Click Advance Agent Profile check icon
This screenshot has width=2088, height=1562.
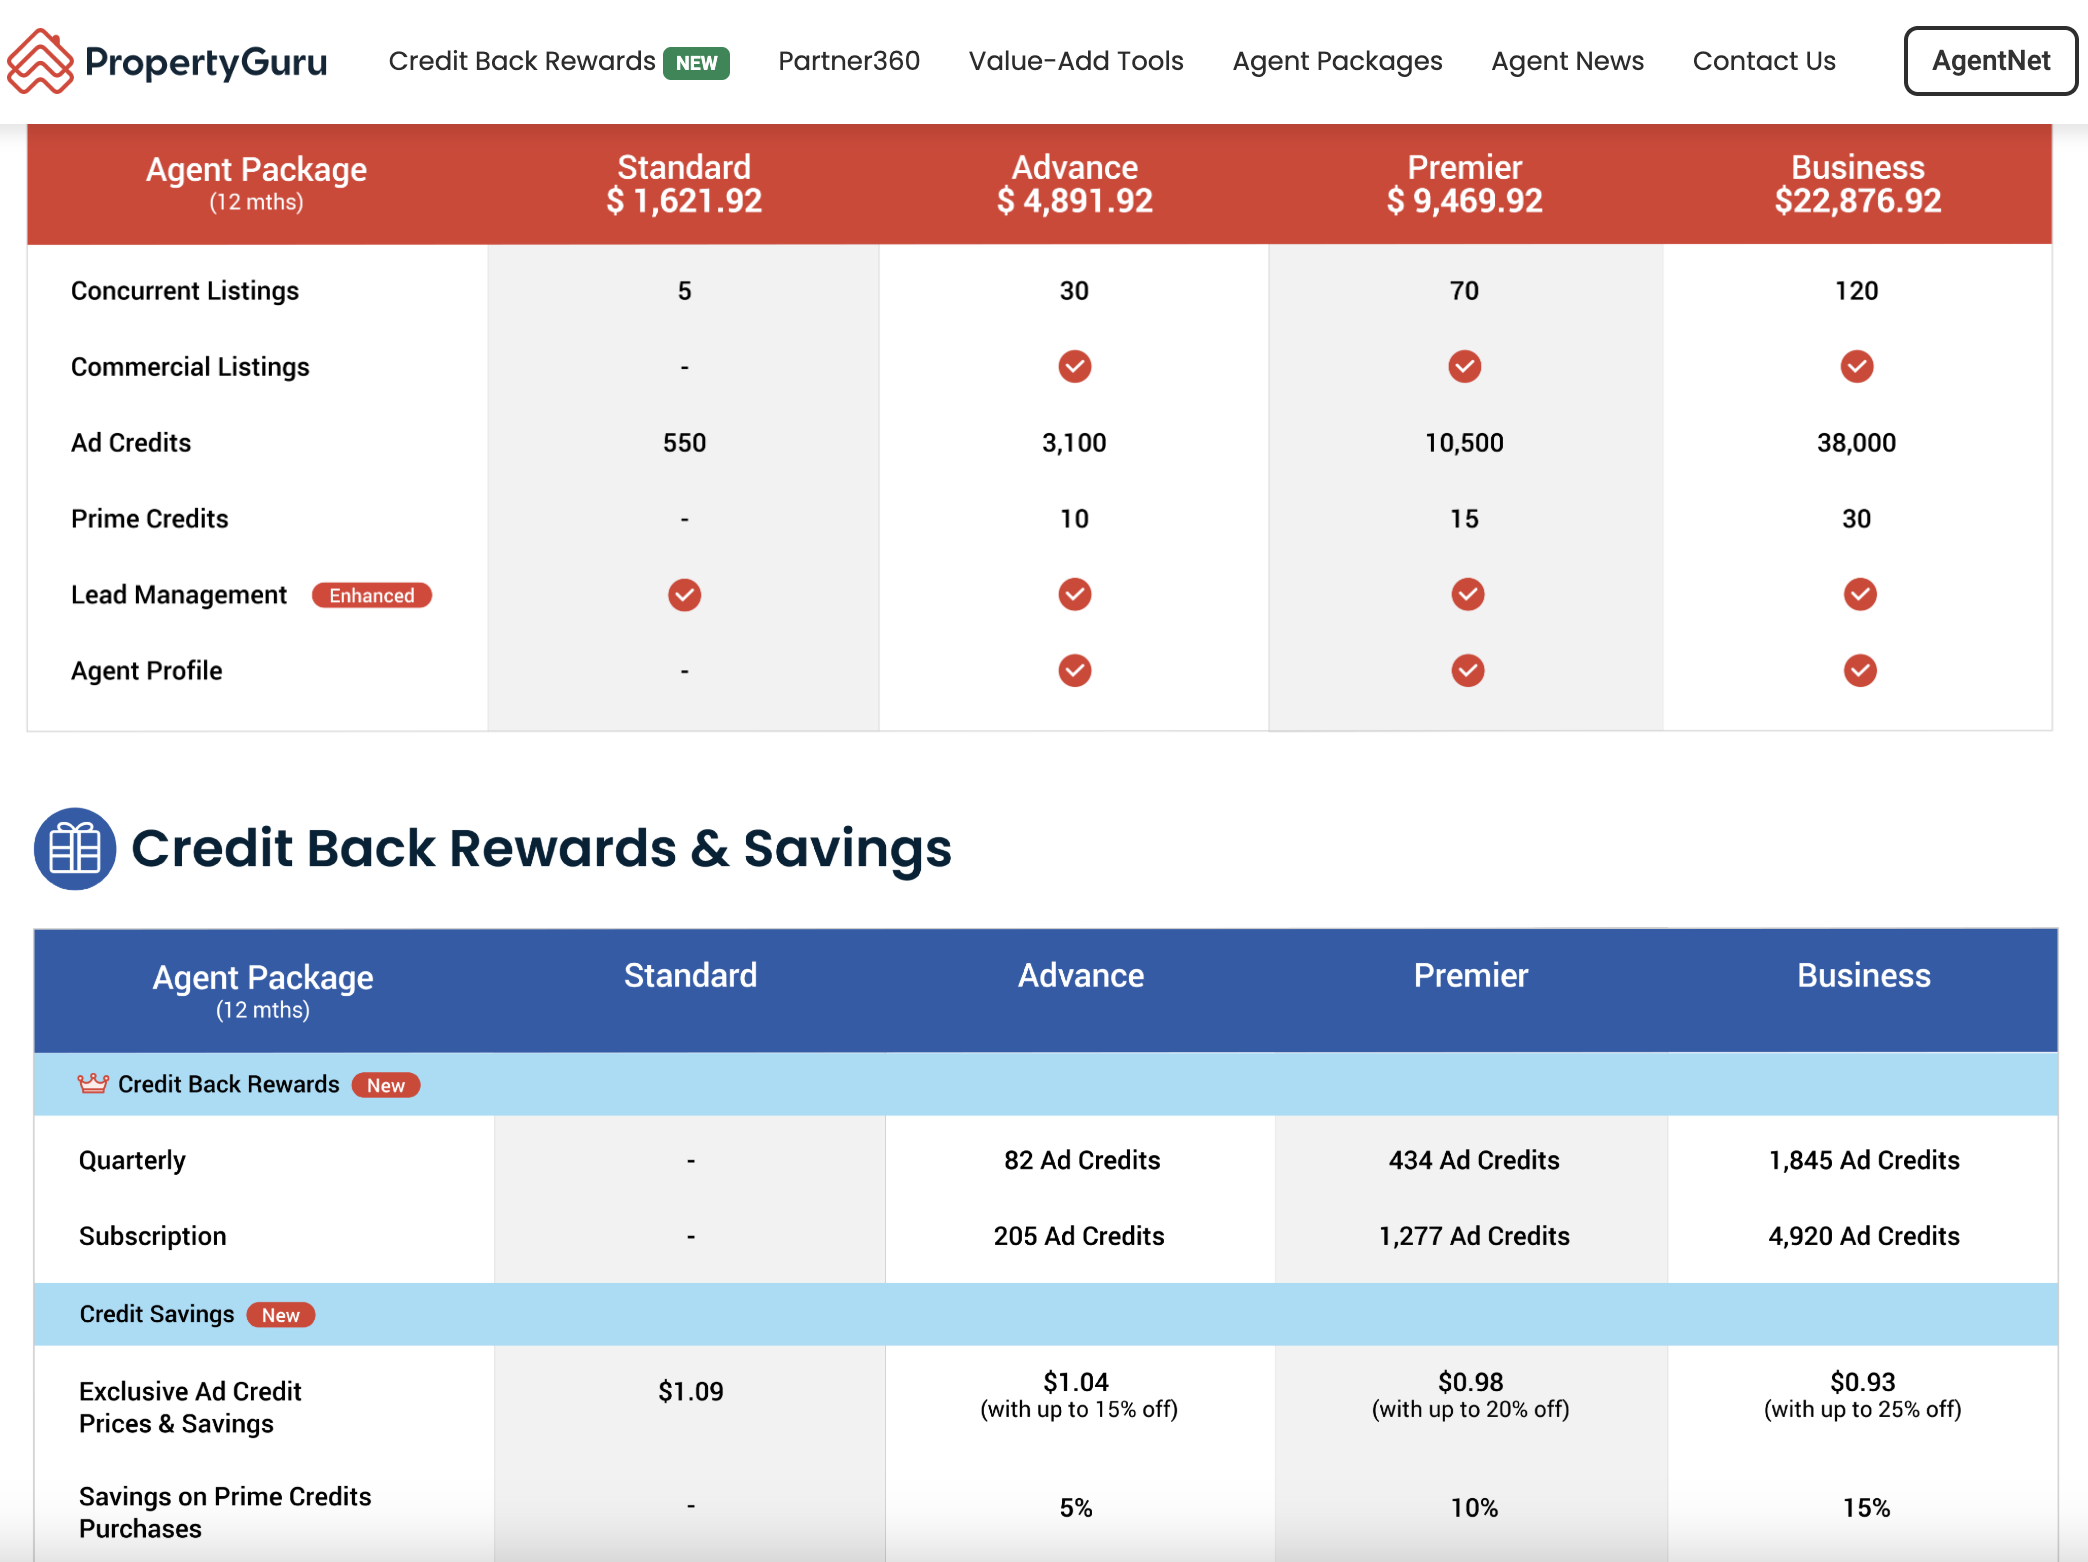(x=1074, y=671)
